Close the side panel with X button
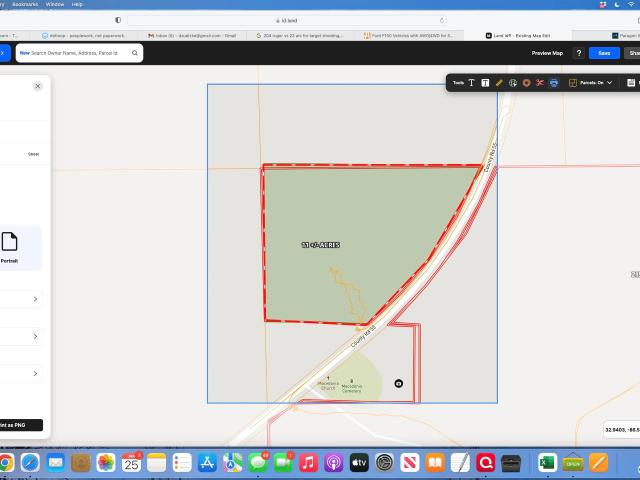The width and height of the screenshot is (640, 480). point(38,86)
